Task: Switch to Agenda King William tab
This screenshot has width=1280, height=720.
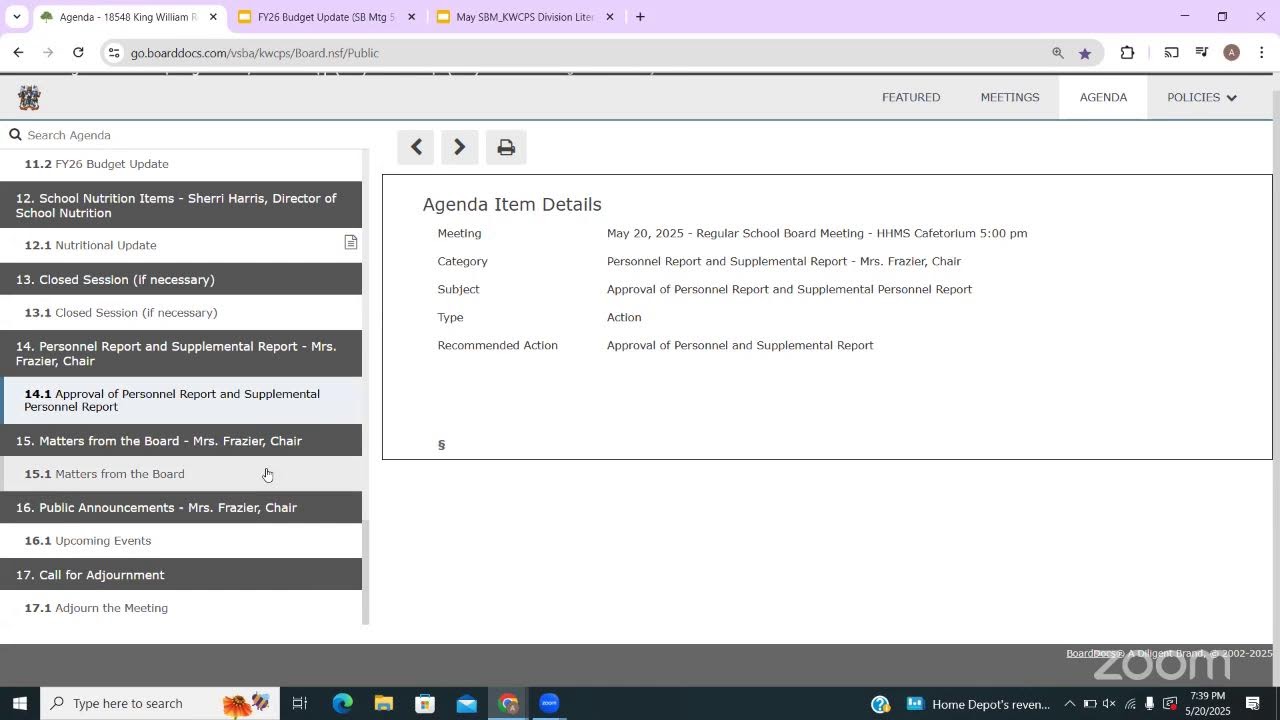Action: point(127,17)
